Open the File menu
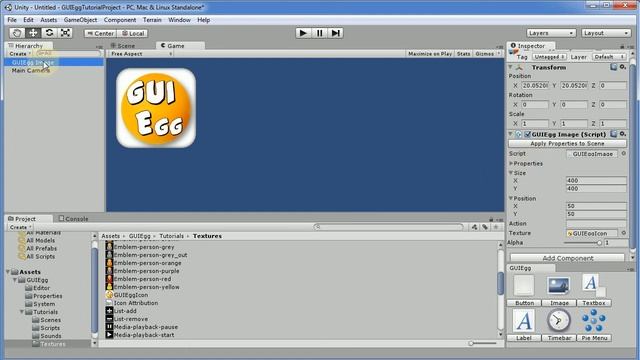 (12, 20)
